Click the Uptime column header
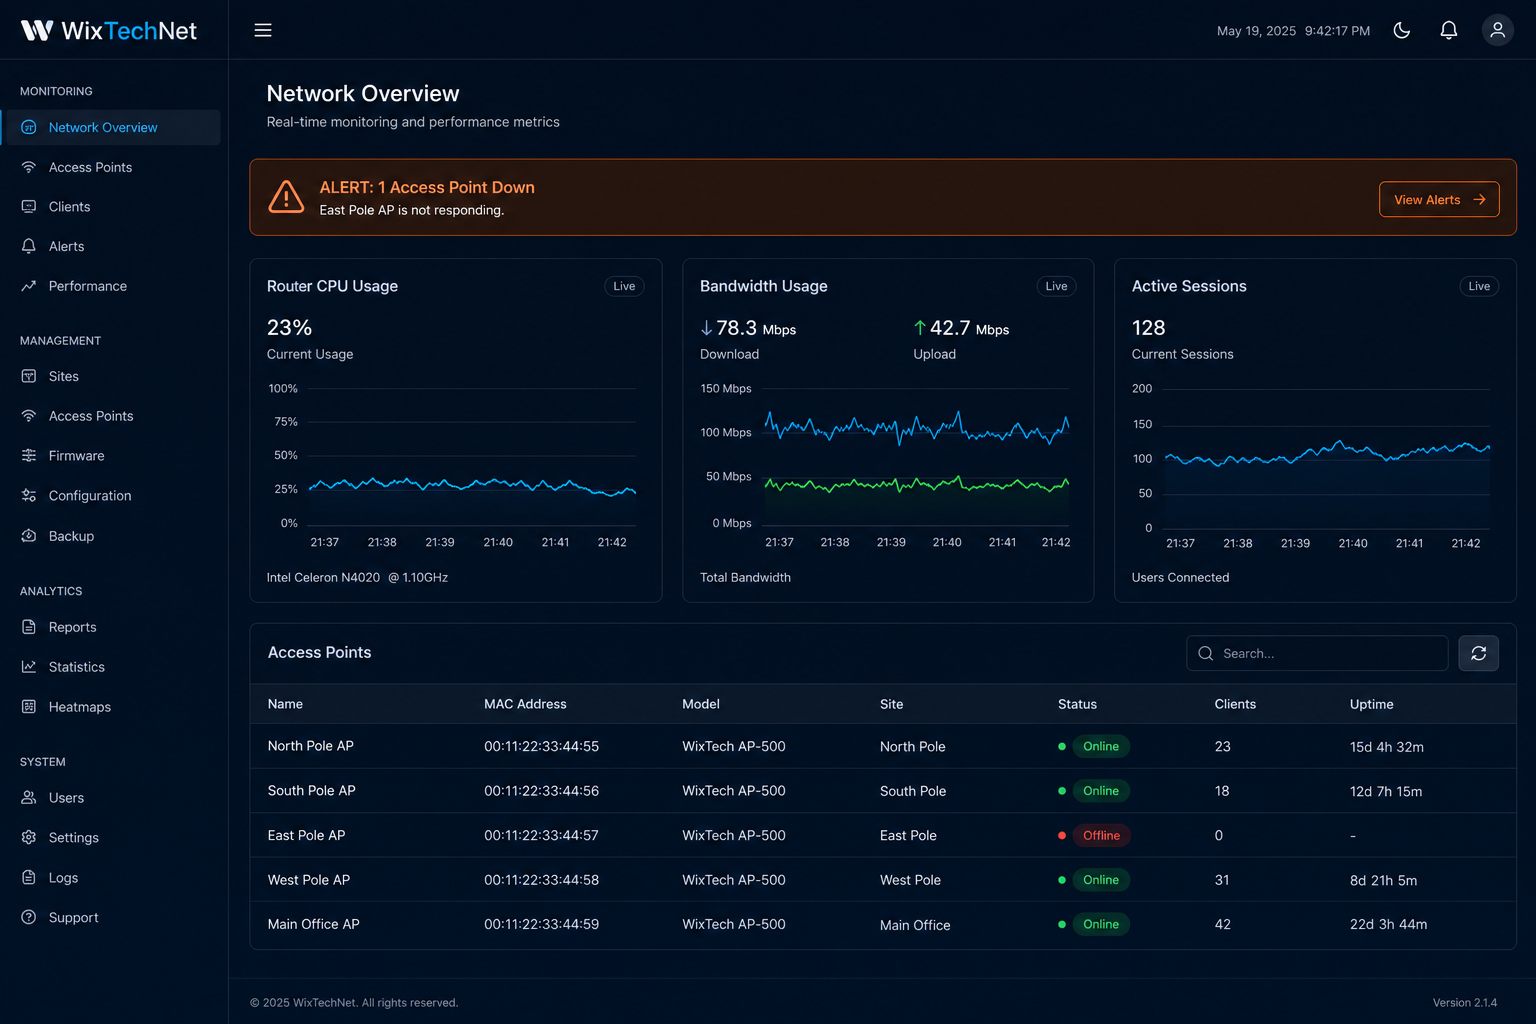The height and width of the screenshot is (1024, 1536). click(x=1371, y=704)
